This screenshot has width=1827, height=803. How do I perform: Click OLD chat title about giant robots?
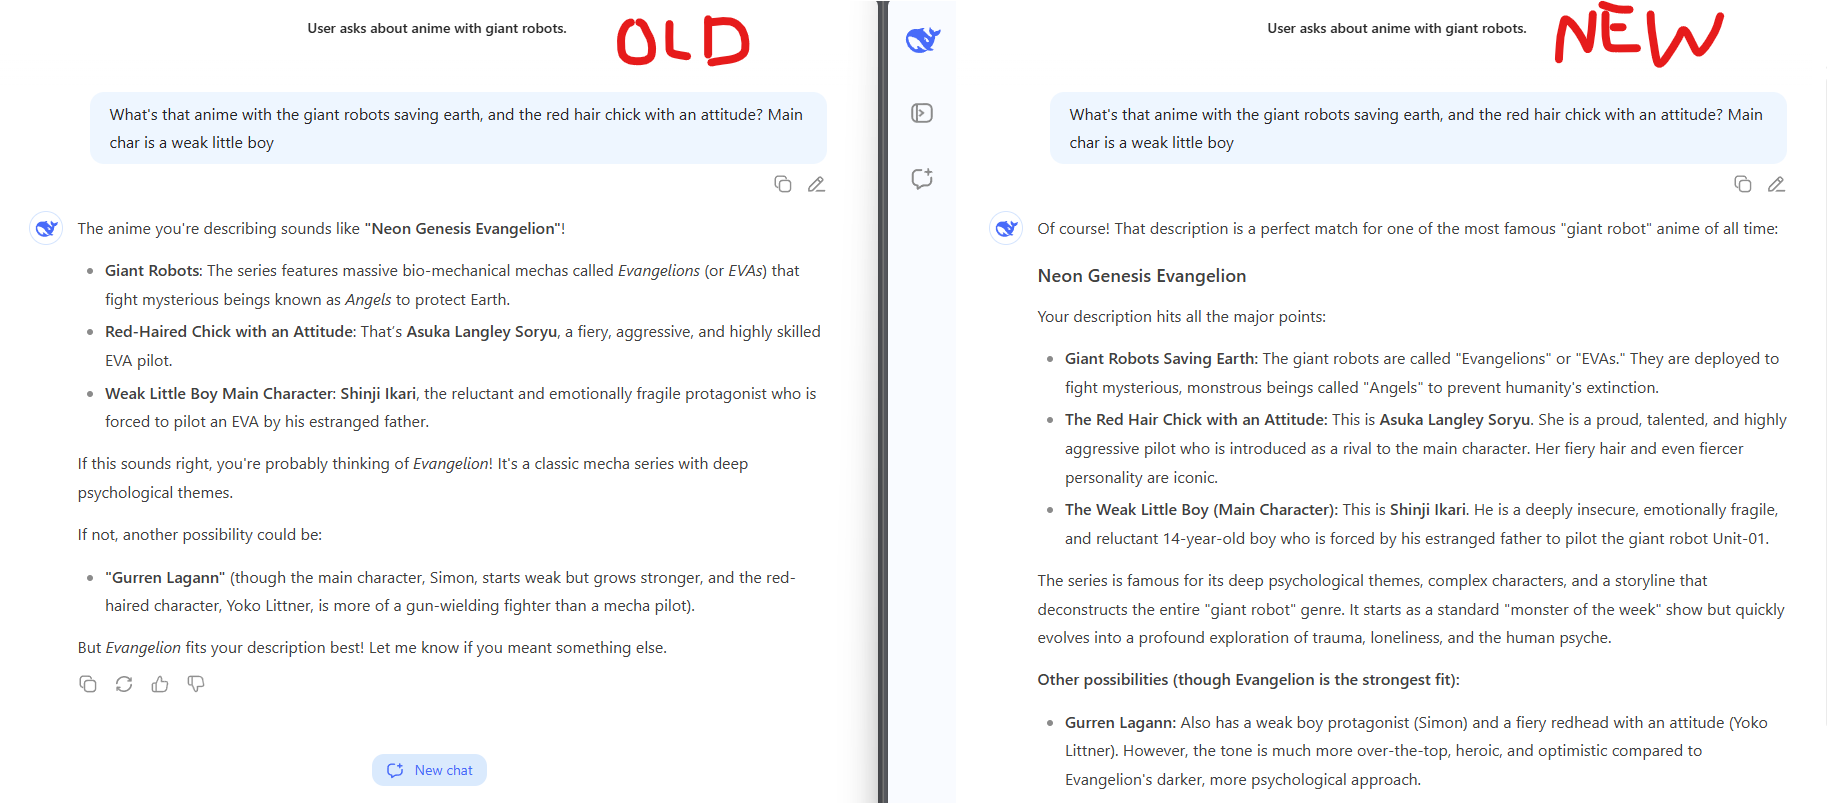[437, 28]
